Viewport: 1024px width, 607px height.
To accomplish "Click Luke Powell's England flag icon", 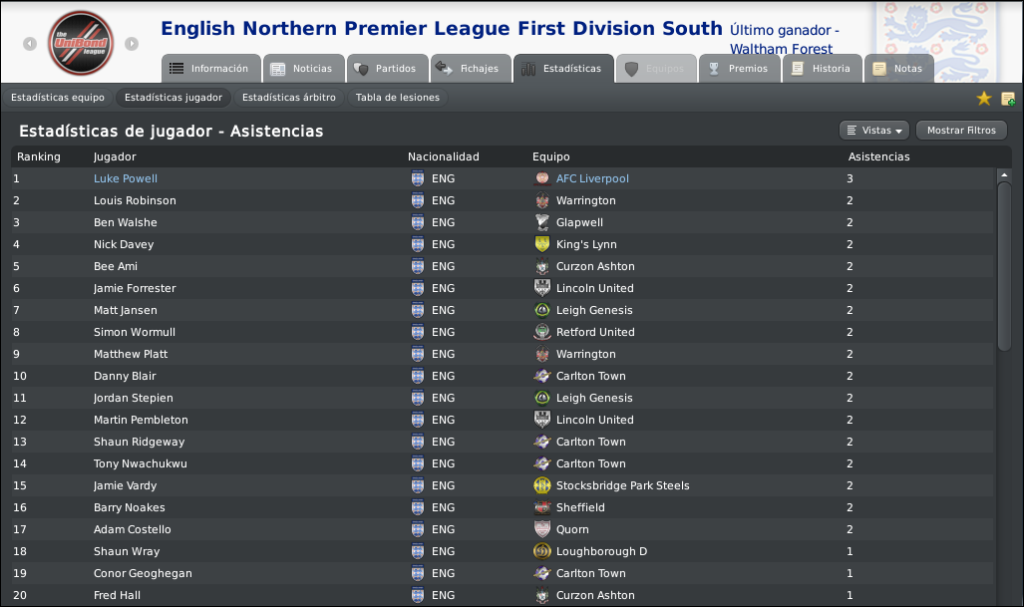I will pos(418,178).
